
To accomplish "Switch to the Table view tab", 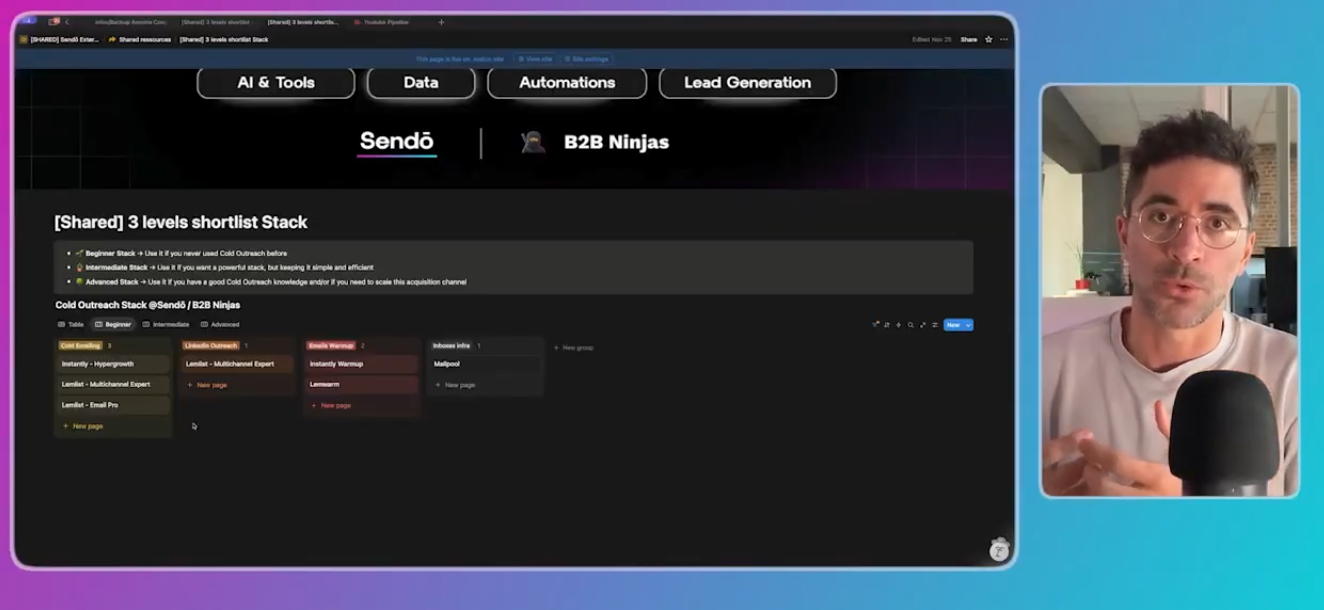I will 71,324.
